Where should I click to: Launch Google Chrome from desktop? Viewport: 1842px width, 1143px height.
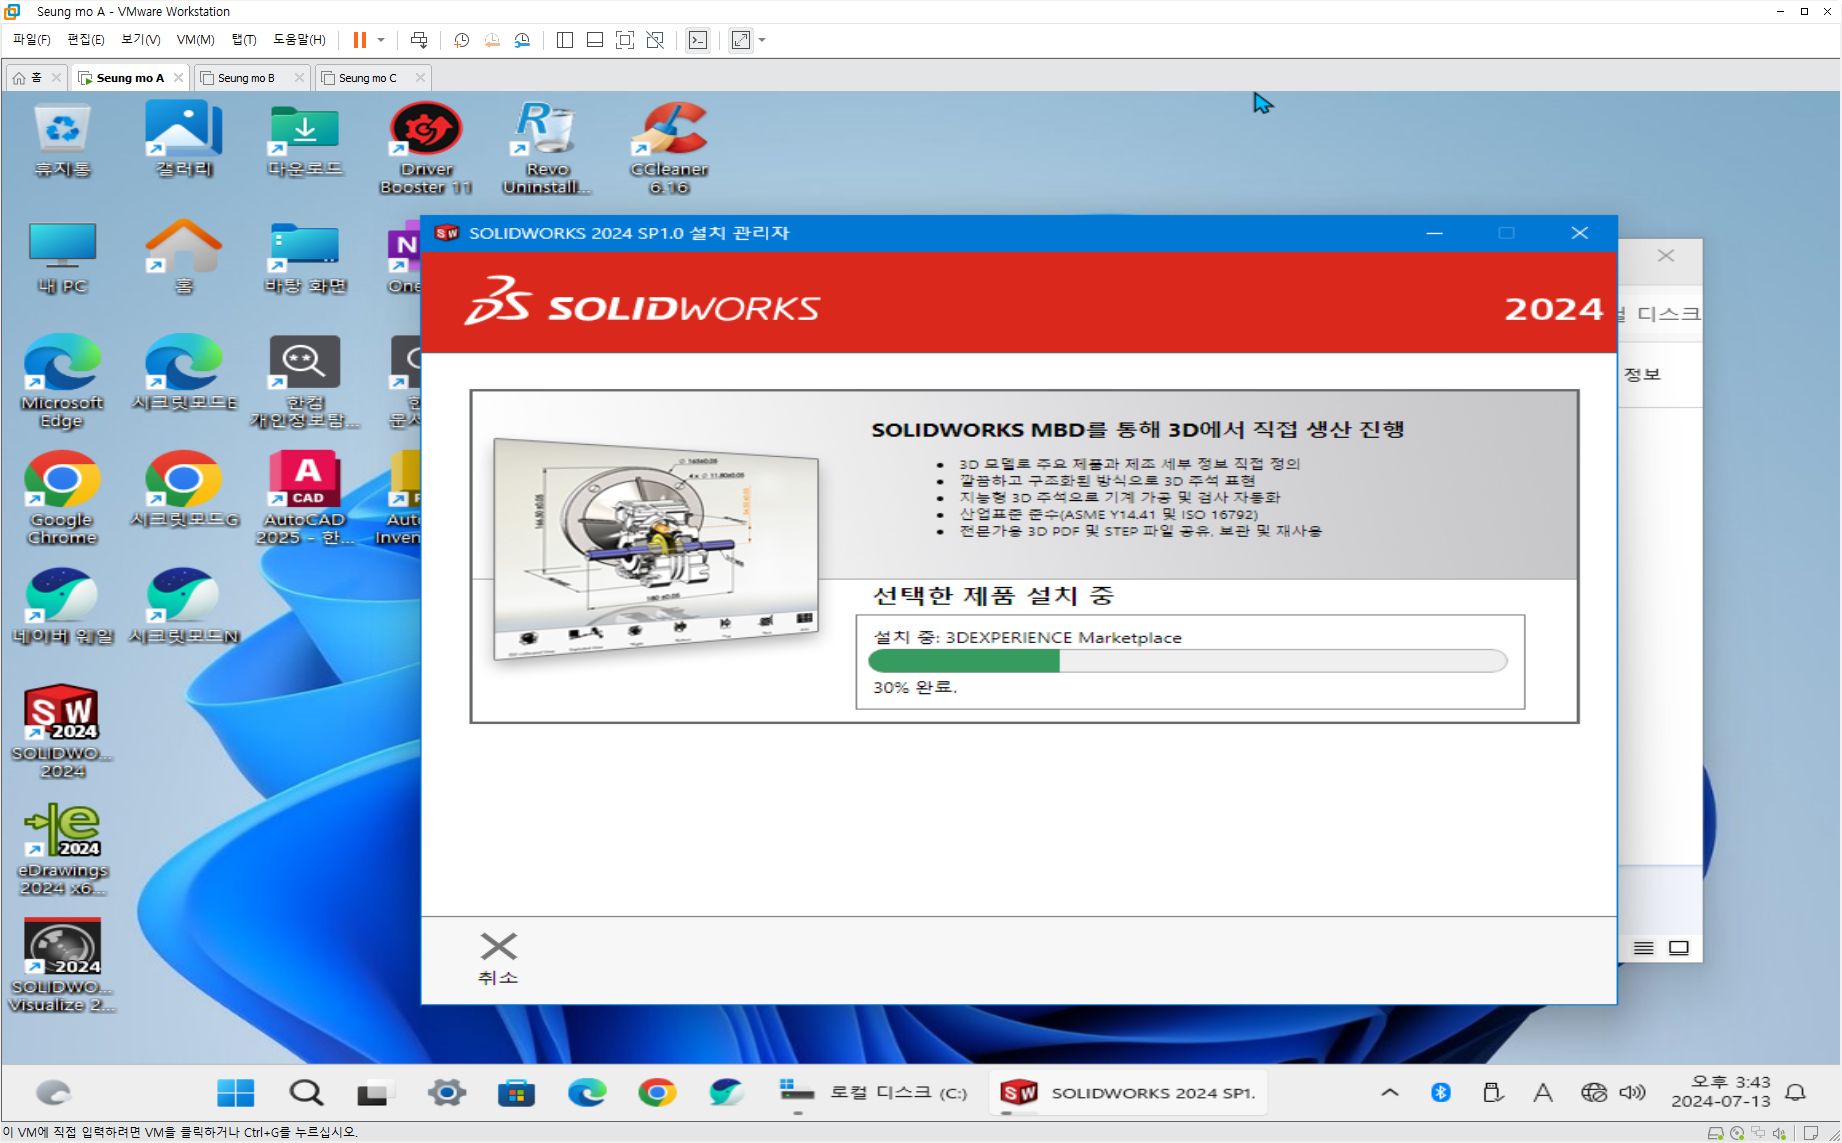click(x=62, y=498)
